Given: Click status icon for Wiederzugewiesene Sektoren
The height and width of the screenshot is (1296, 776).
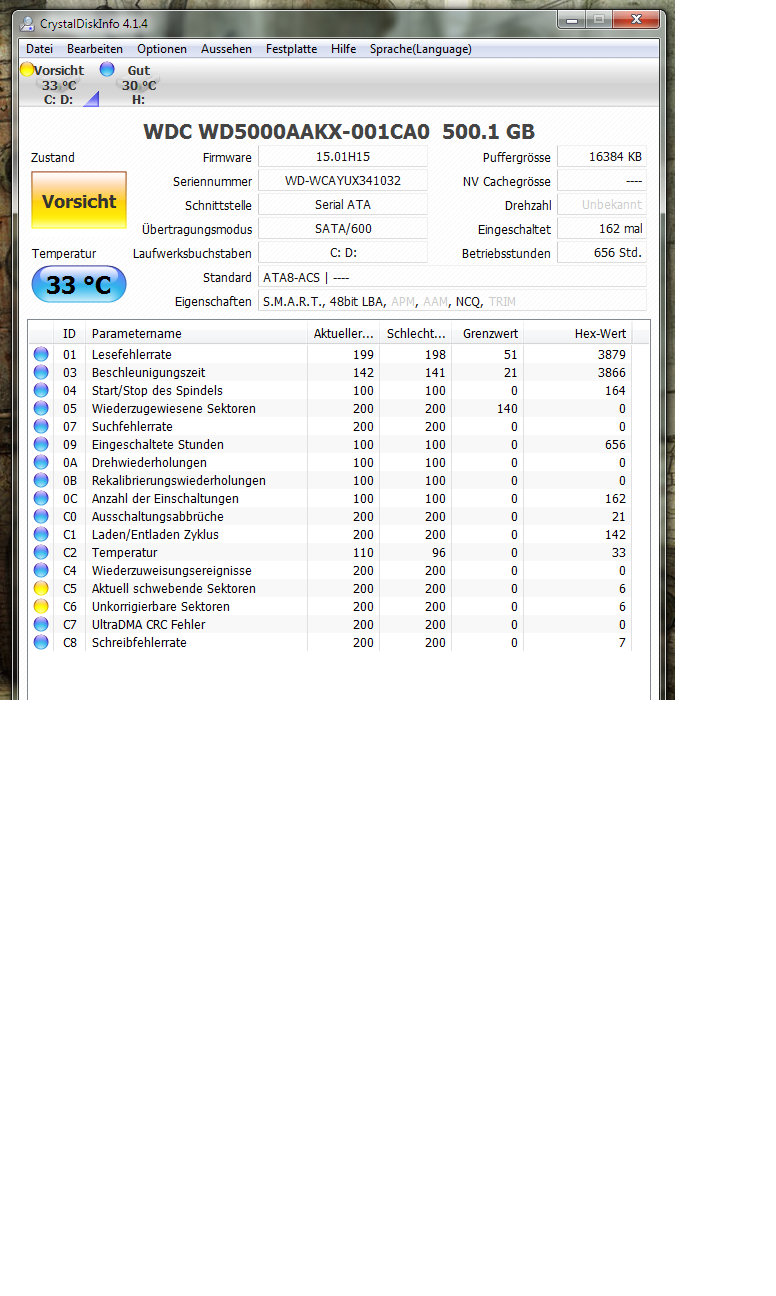Looking at the screenshot, I should click(x=41, y=408).
